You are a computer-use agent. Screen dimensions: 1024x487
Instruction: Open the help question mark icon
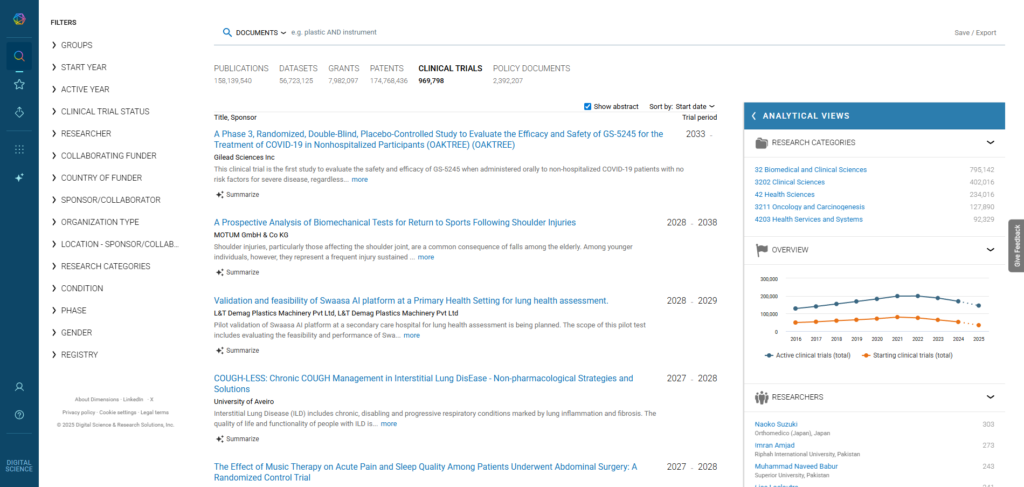pyautogui.click(x=19, y=414)
